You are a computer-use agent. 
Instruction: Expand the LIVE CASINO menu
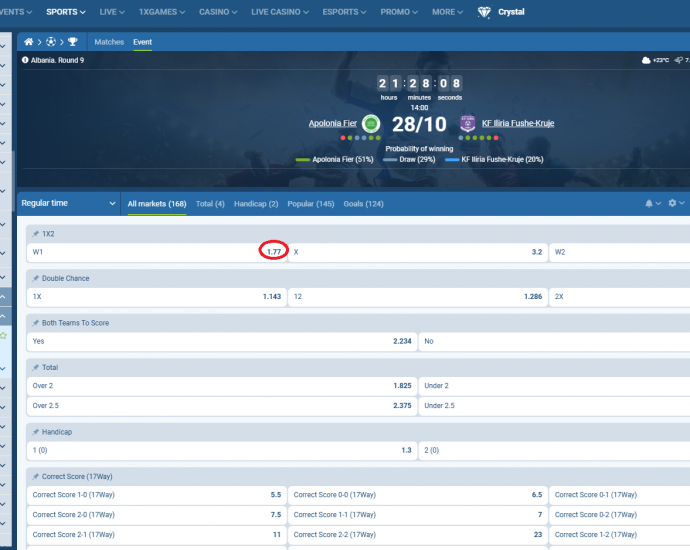(280, 12)
